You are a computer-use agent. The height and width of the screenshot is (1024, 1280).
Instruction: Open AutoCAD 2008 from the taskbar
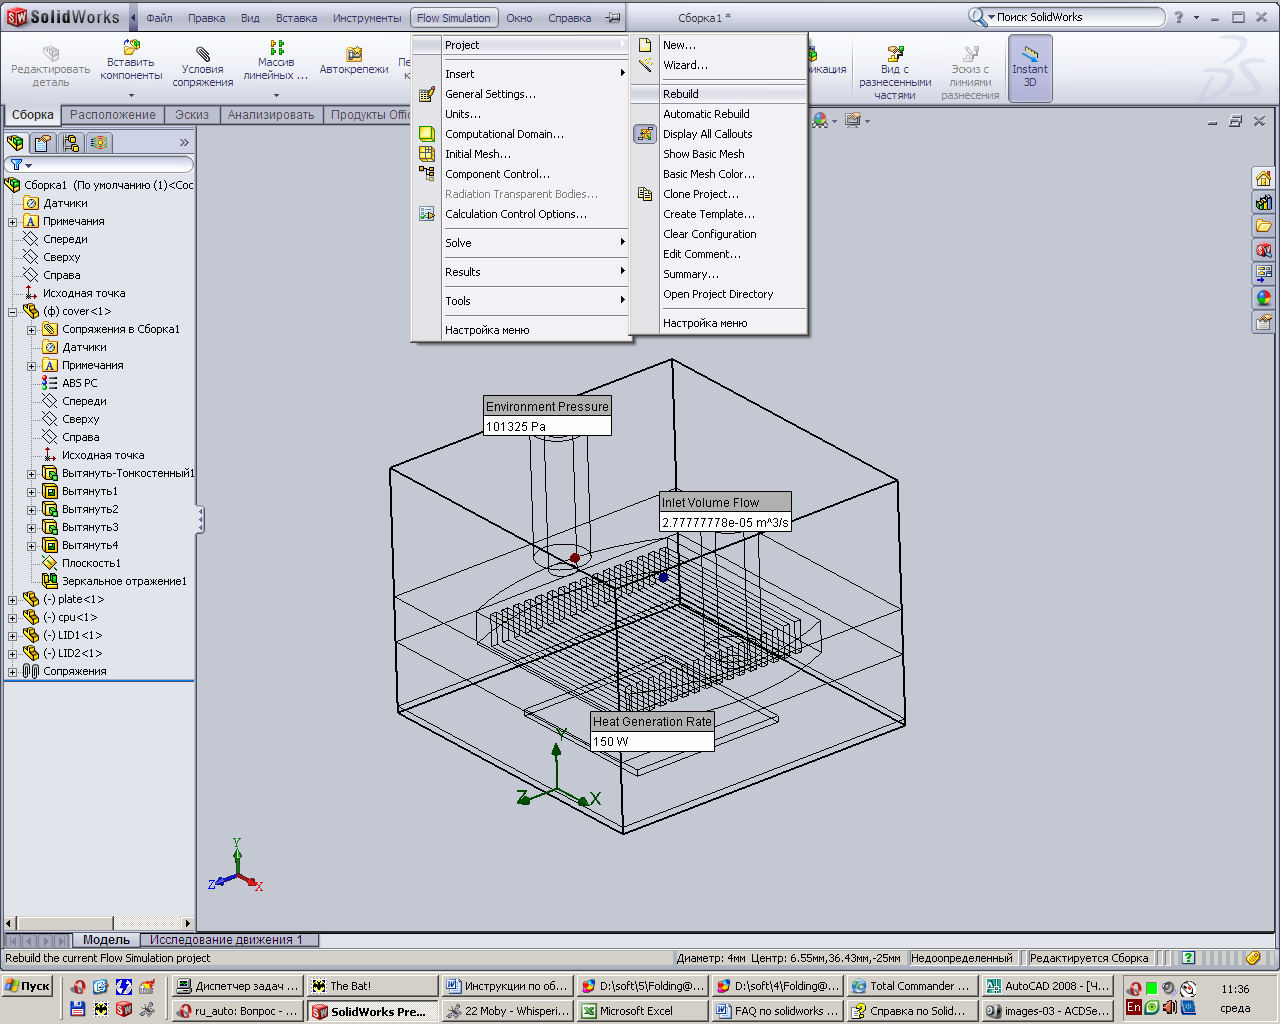1046,986
